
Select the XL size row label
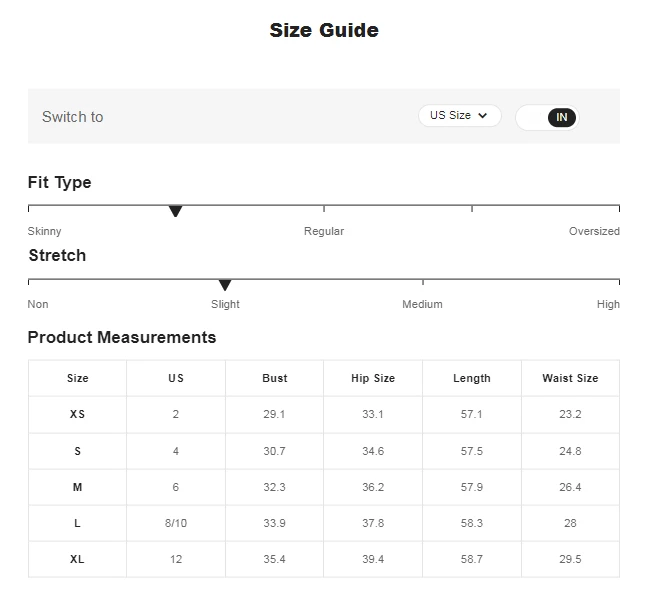pos(78,559)
